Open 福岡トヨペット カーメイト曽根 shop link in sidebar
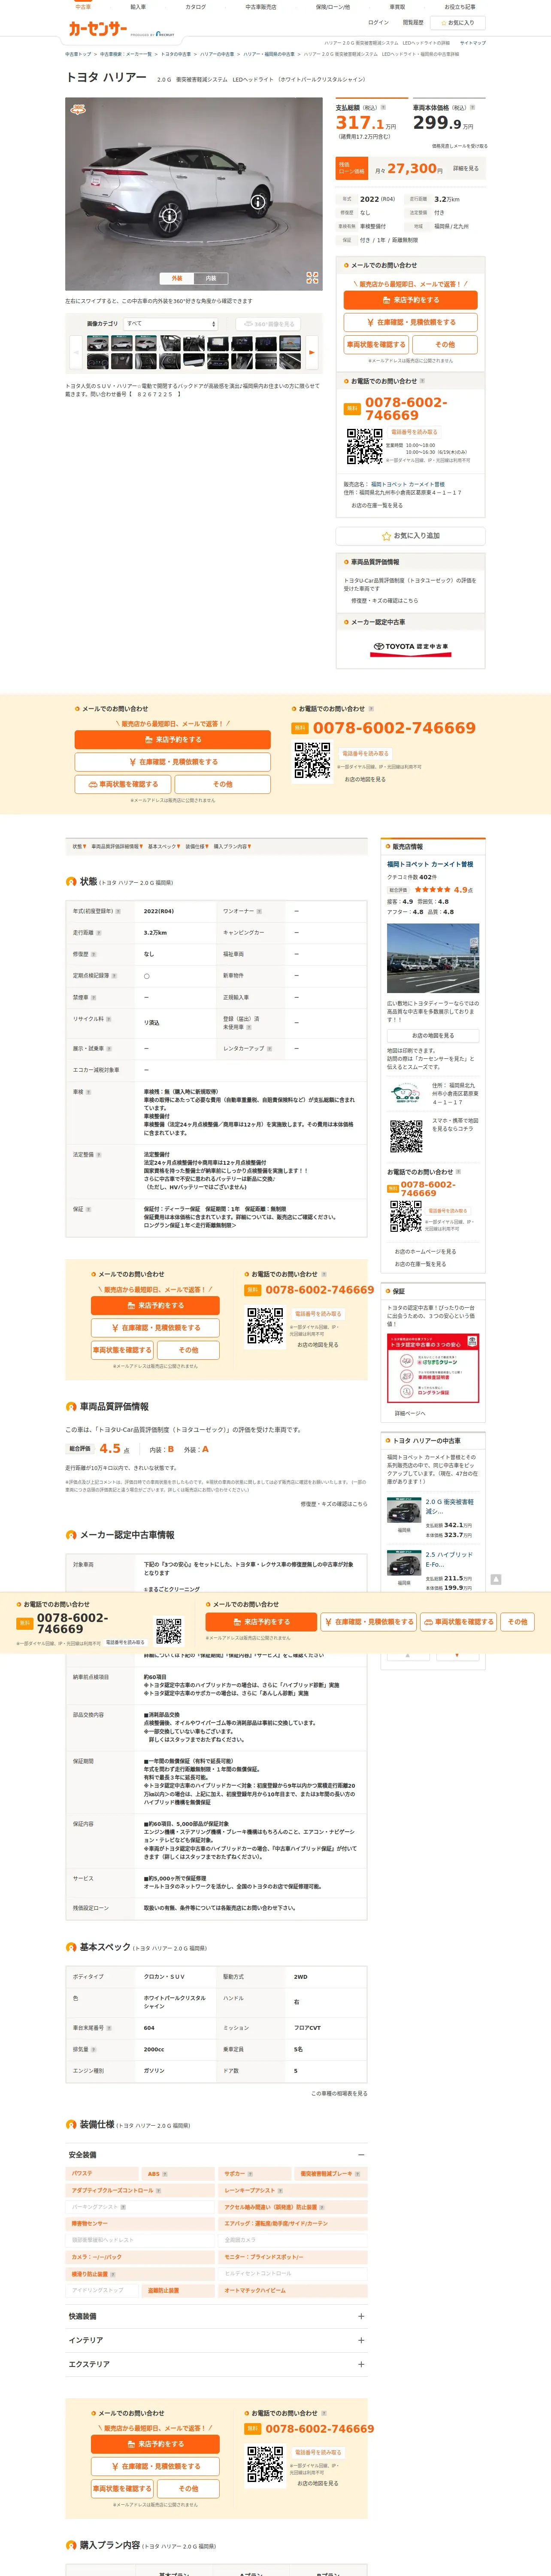The height and width of the screenshot is (2576, 551). click(430, 864)
